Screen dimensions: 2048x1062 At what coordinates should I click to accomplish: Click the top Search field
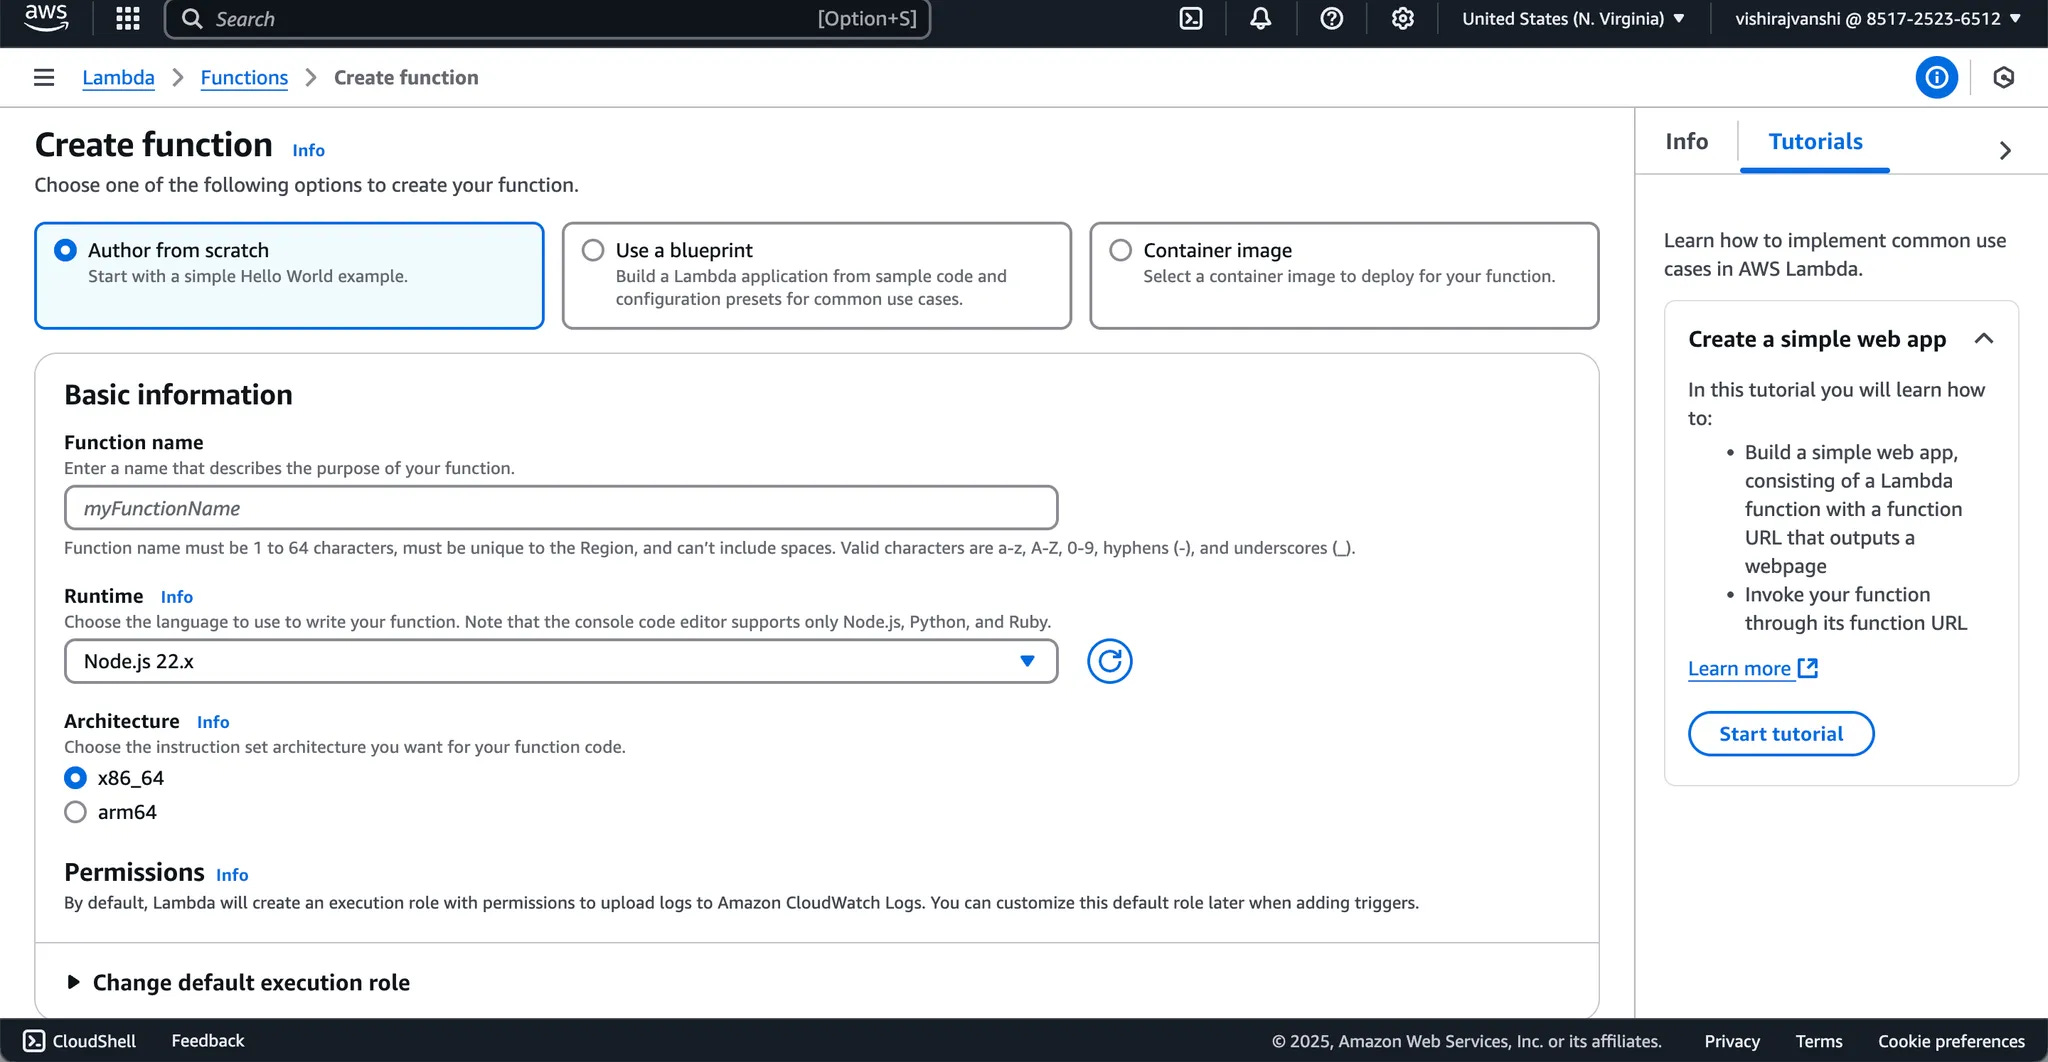[x=547, y=19]
